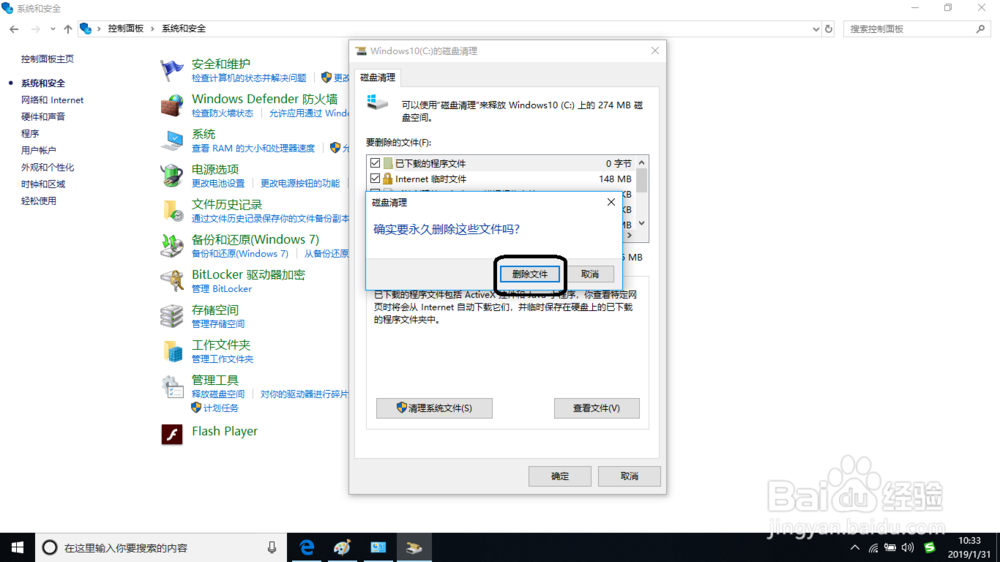Open Flash Player icon
The width and height of the screenshot is (1000, 562).
[172, 434]
